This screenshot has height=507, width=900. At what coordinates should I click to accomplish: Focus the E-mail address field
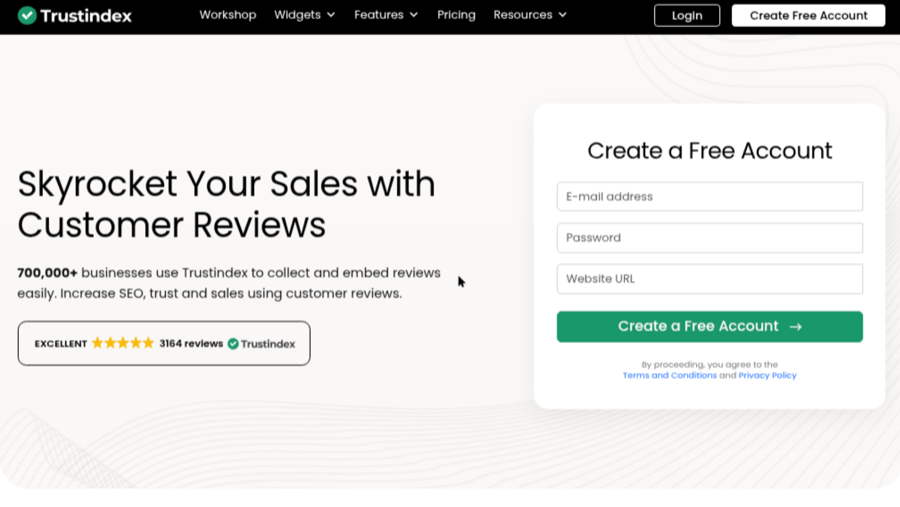coord(709,196)
